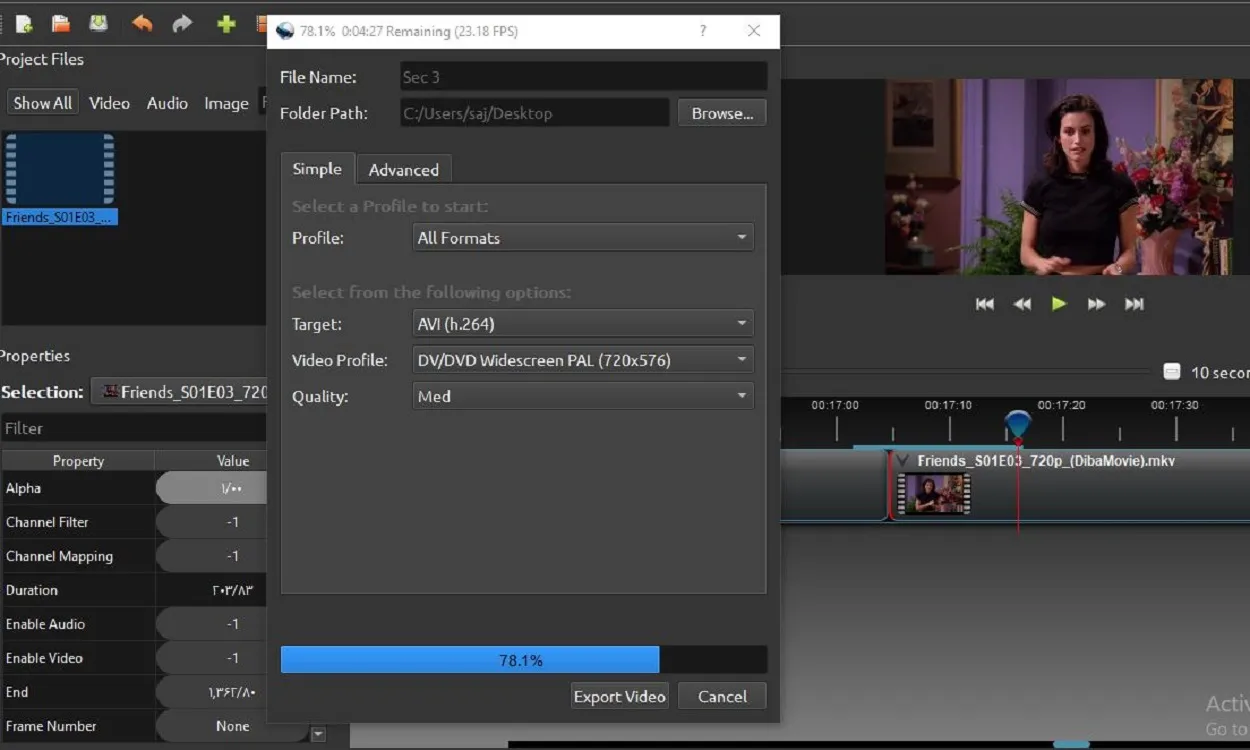Expand the clip menu arrow on Friends clip
Viewport: 1250px width, 750px height.
coord(902,461)
